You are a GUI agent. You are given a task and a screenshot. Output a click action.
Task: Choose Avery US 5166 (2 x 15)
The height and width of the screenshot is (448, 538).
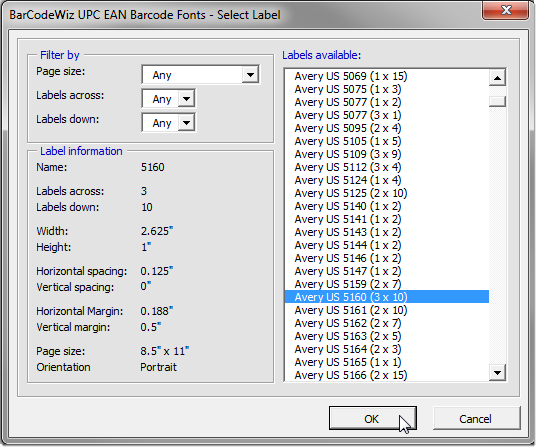coord(351,375)
